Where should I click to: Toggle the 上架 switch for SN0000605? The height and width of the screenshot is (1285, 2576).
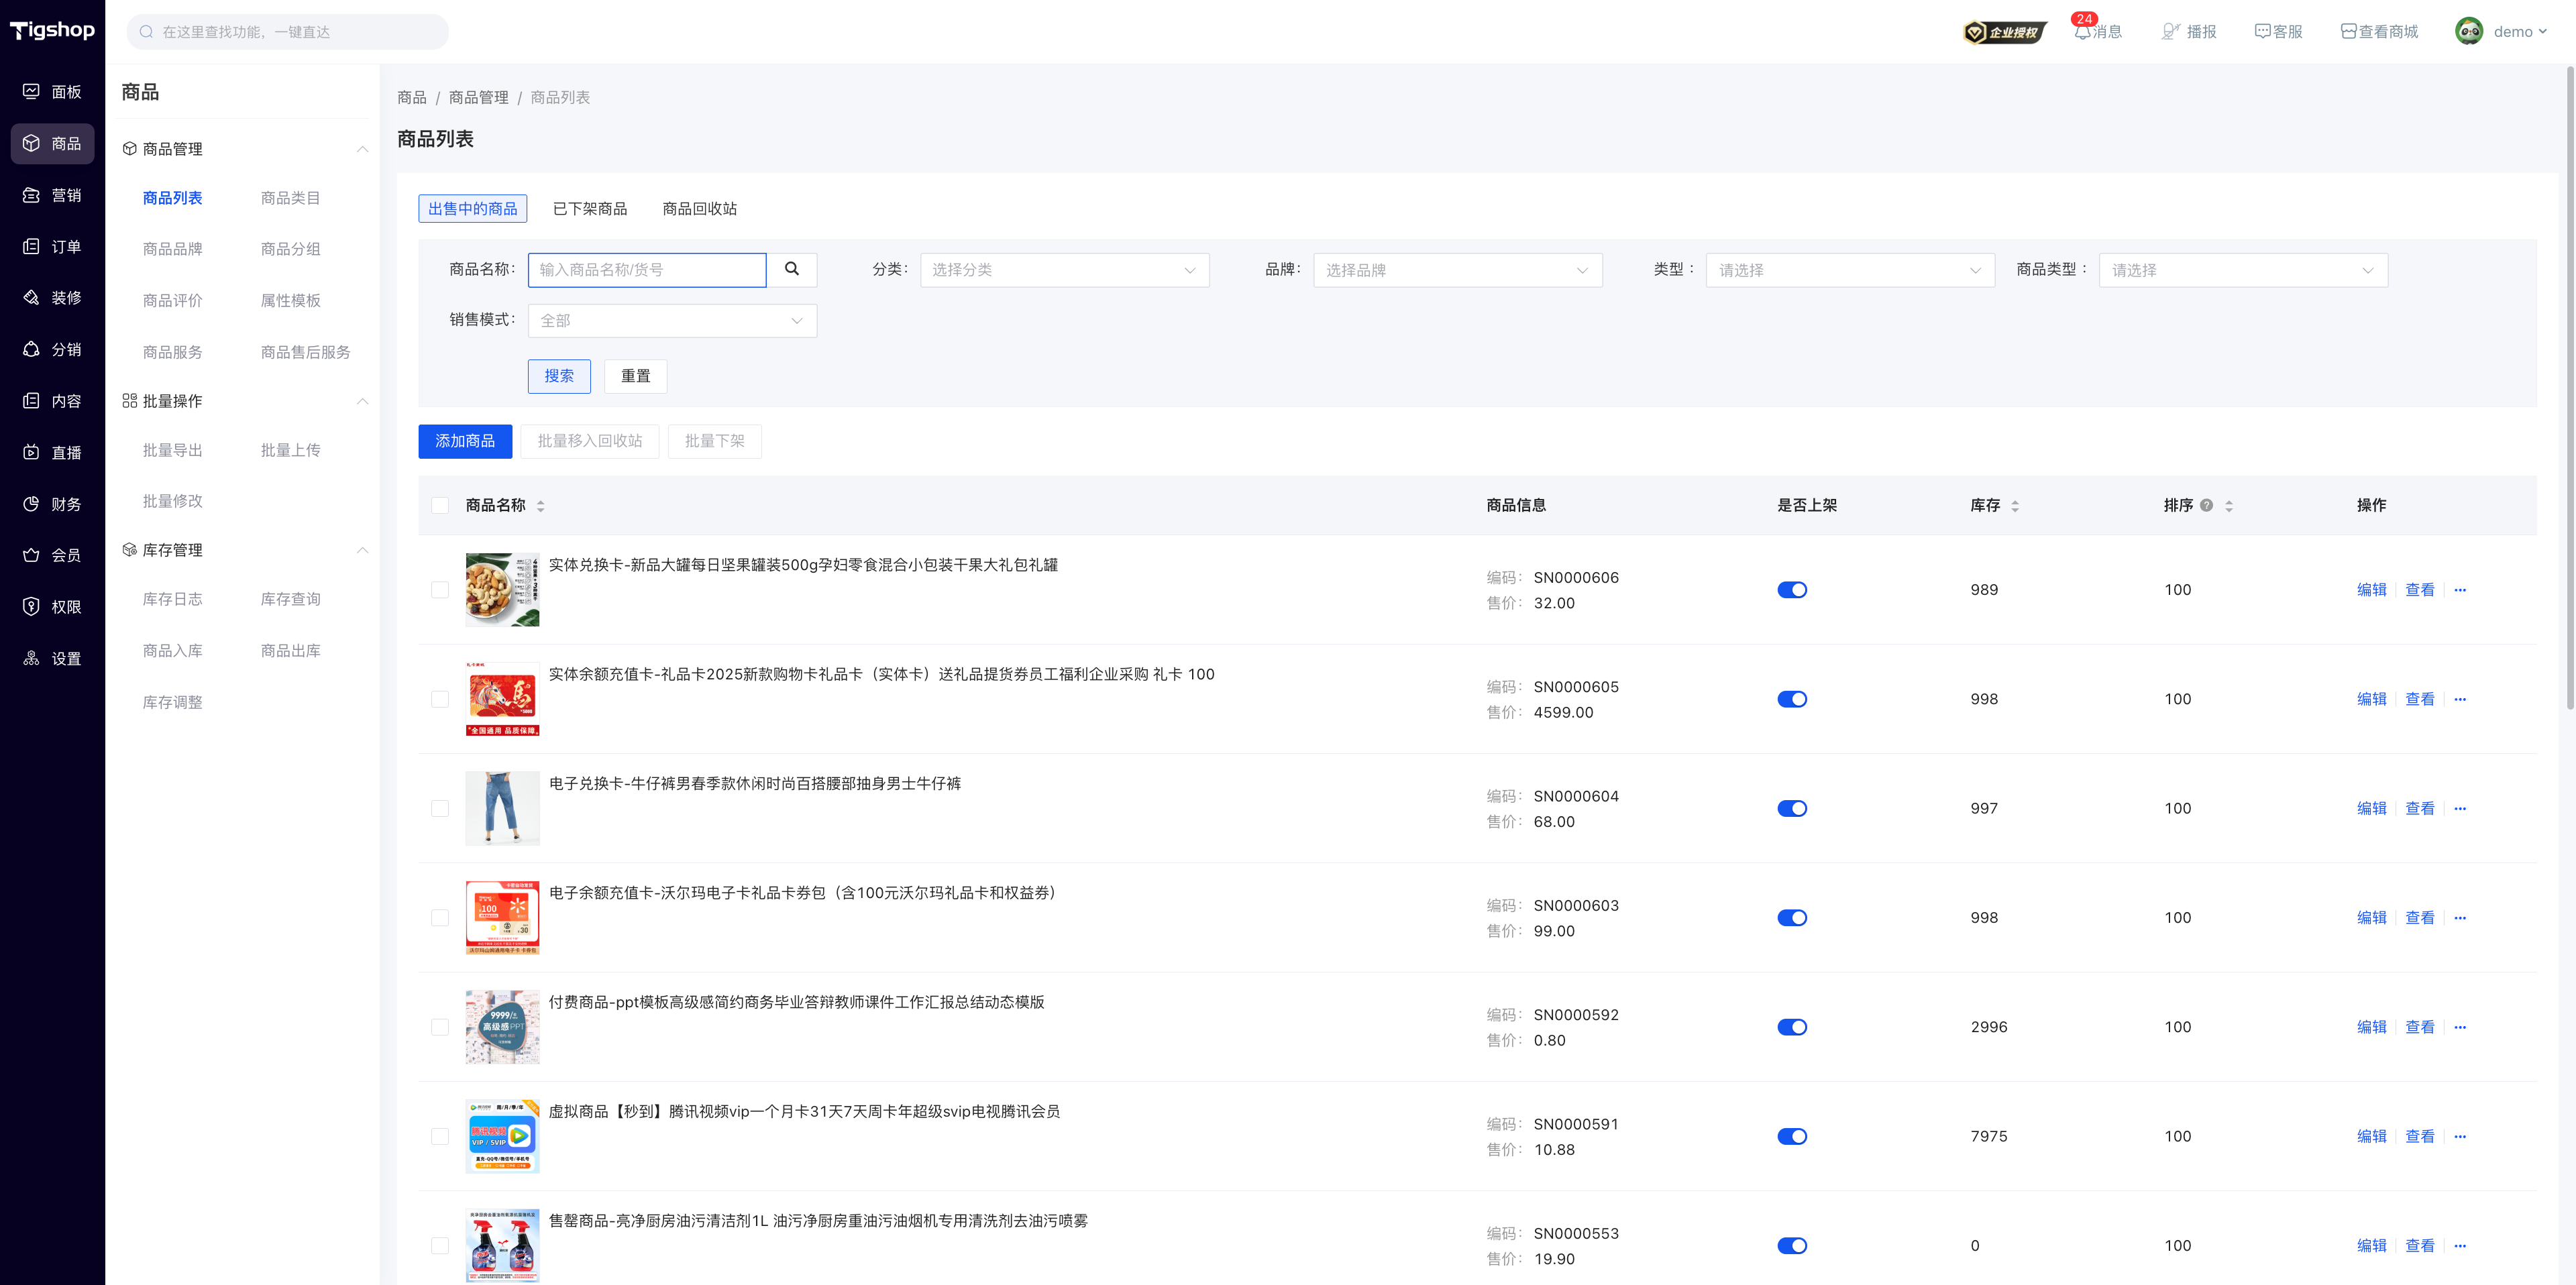(1792, 699)
